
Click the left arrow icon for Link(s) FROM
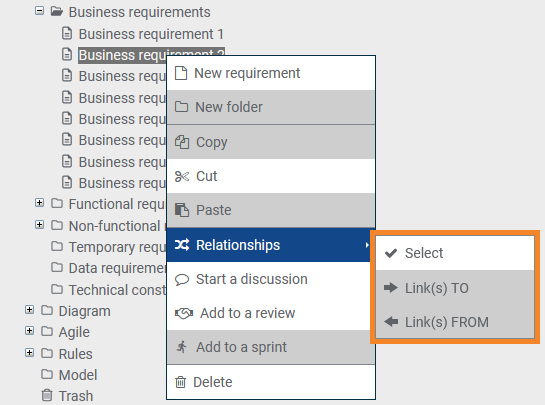pos(391,322)
